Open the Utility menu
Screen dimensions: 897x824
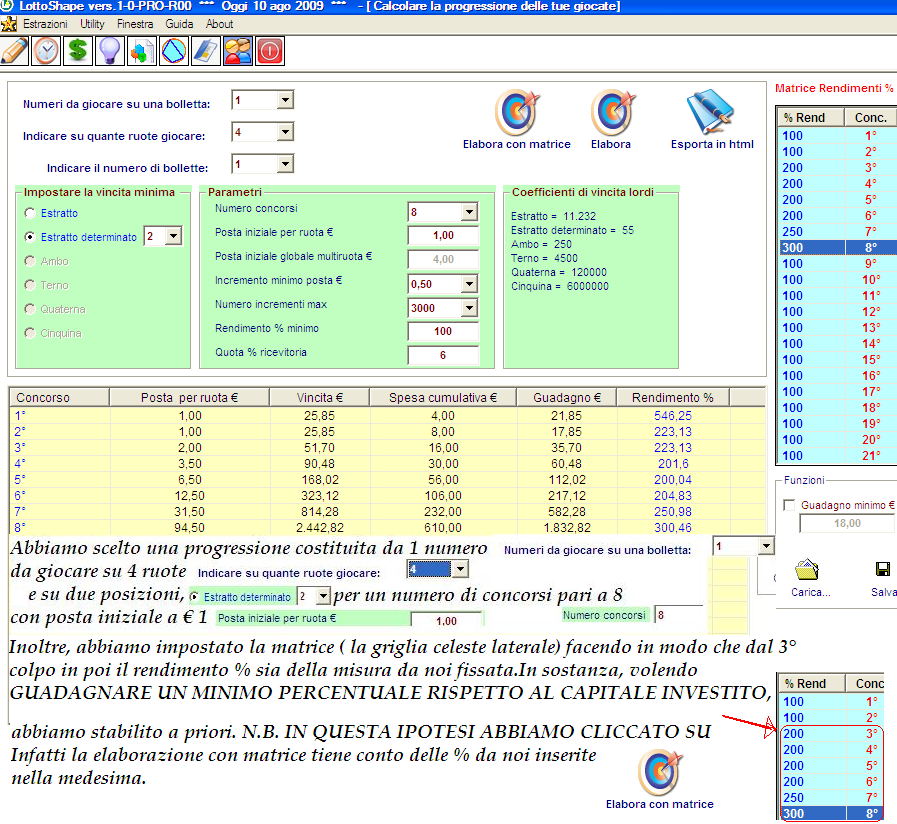[x=92, y=24]
